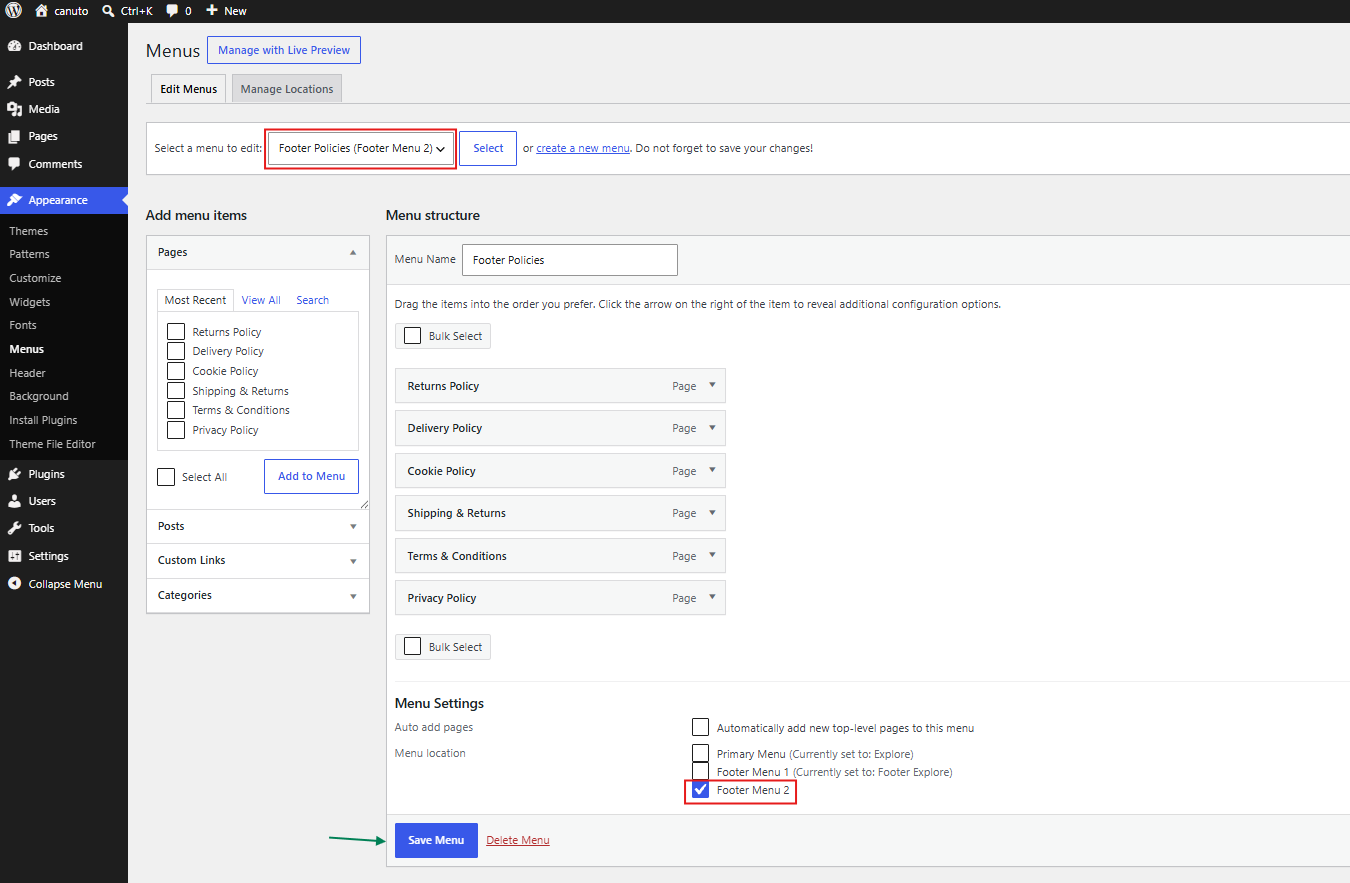Click the Appearance paintbrush icon

(14, 200)
